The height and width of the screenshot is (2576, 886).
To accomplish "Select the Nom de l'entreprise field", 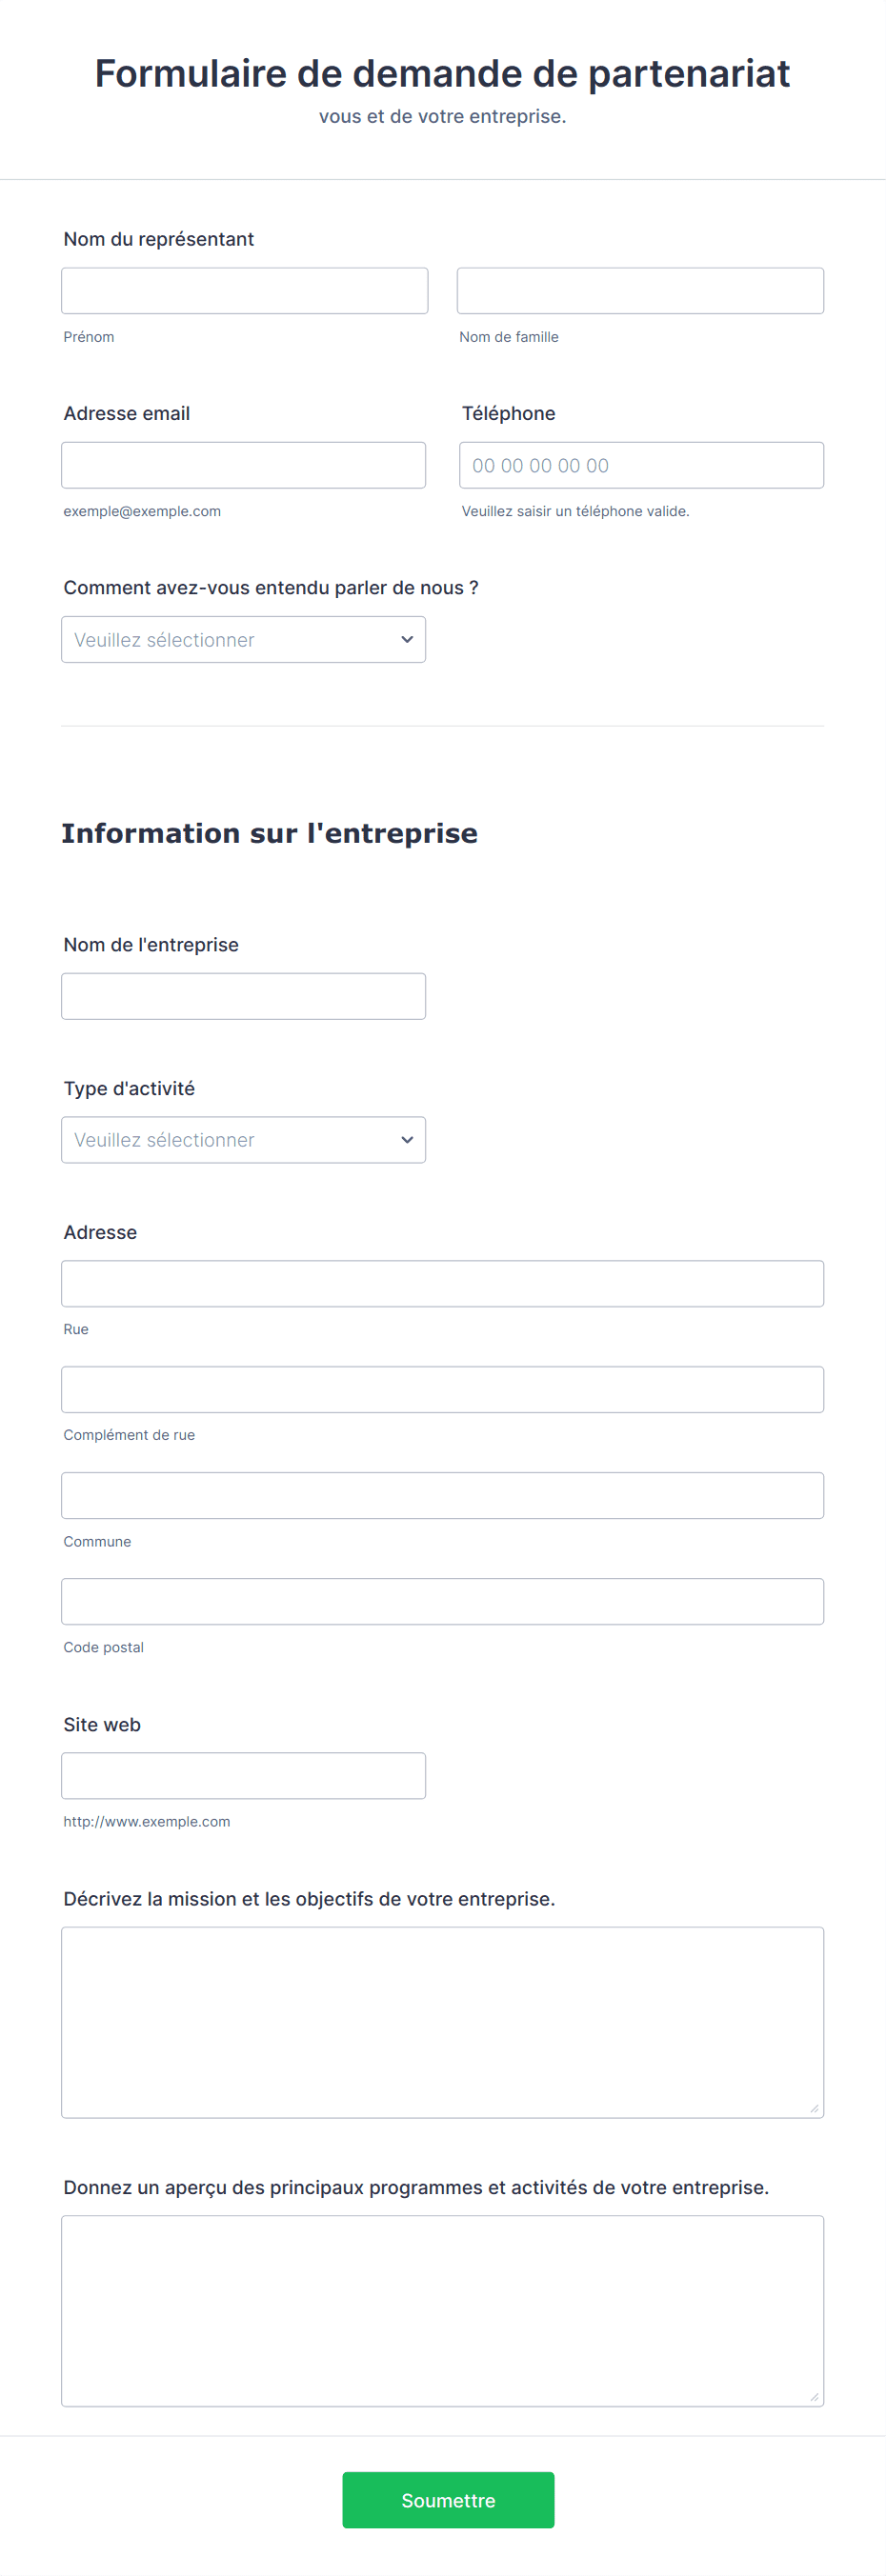I will [x=243, y=995].
